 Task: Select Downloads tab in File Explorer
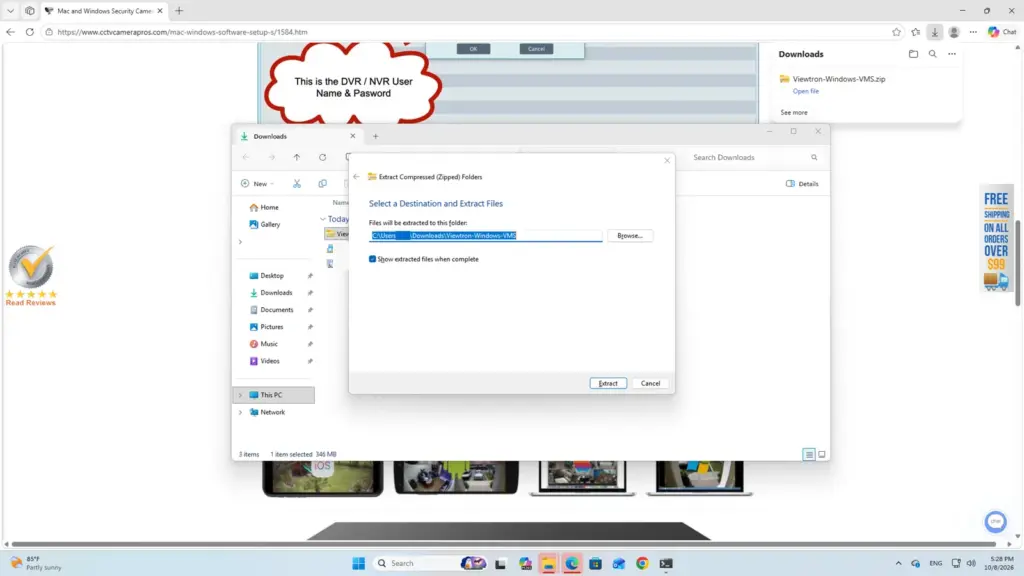pyautogui.click(x=297, y=136)
